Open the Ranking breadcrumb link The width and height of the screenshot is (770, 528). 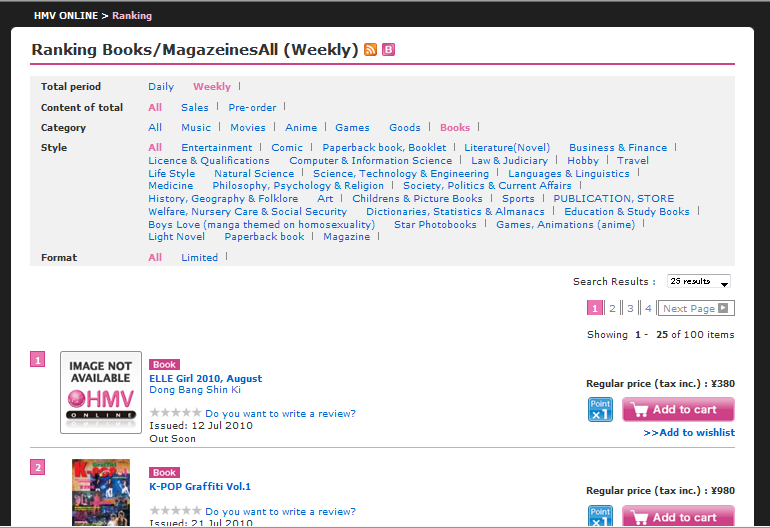point(132,16)
